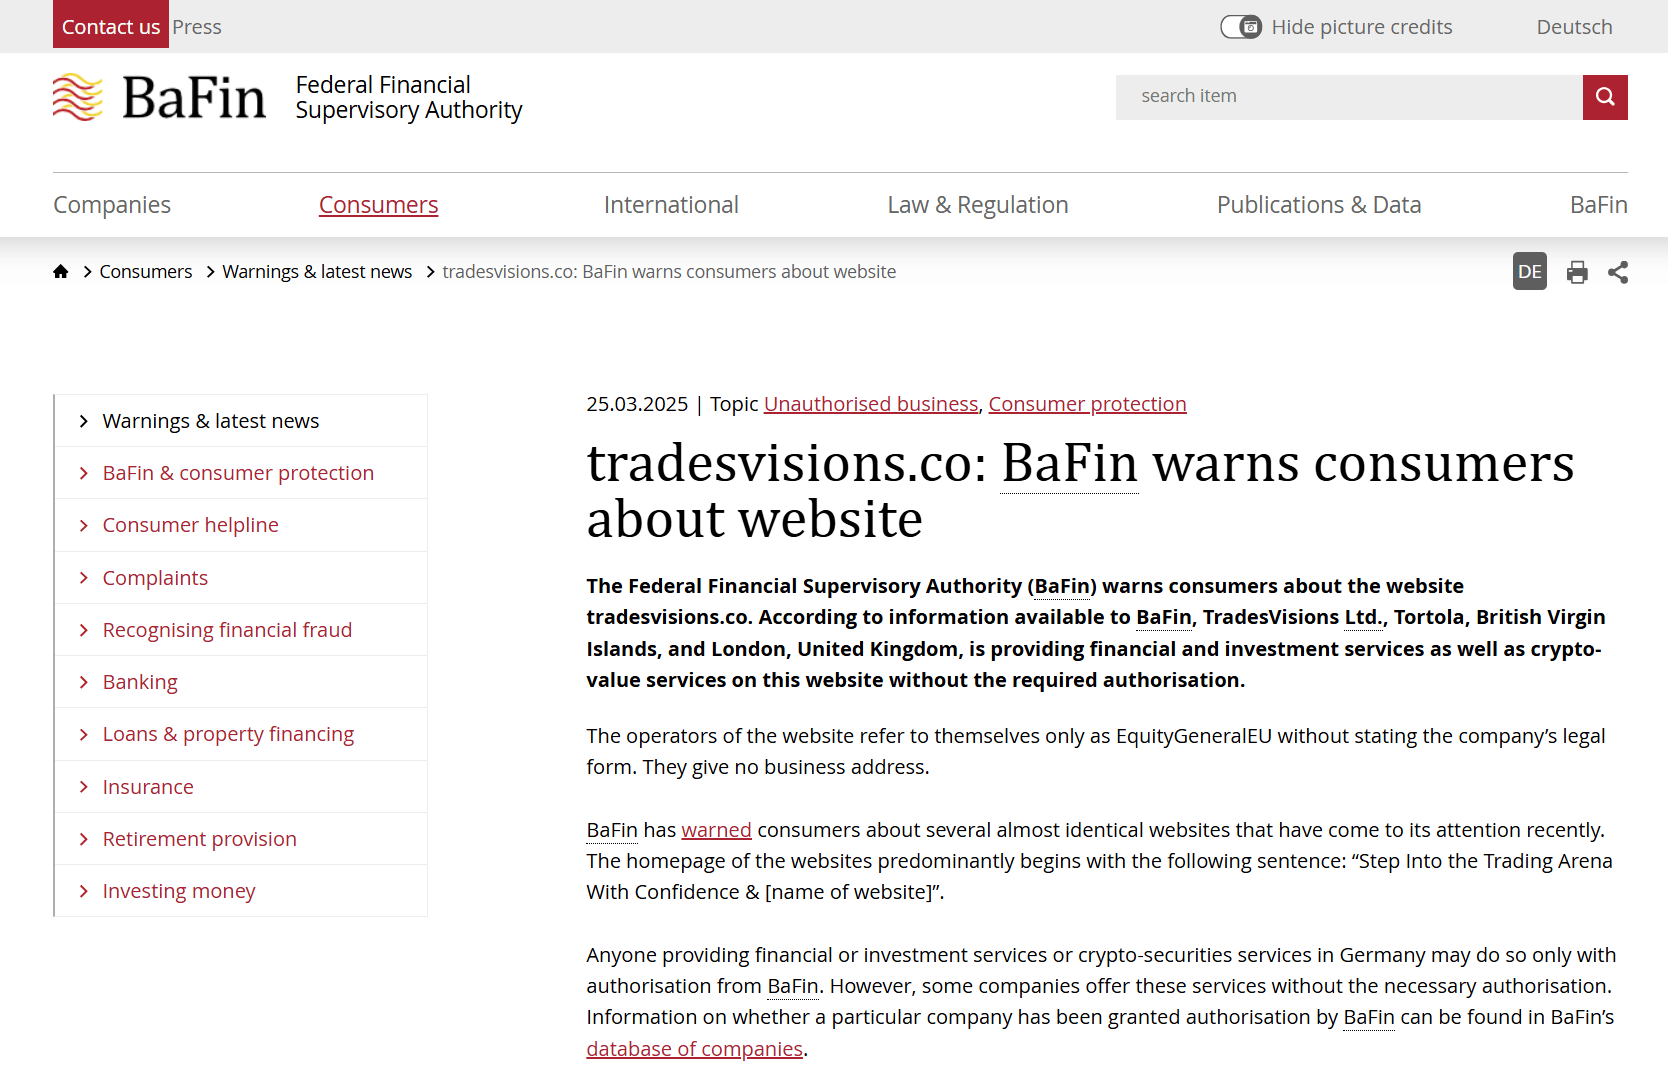Click the BaFin logo

tap(160, 97)
